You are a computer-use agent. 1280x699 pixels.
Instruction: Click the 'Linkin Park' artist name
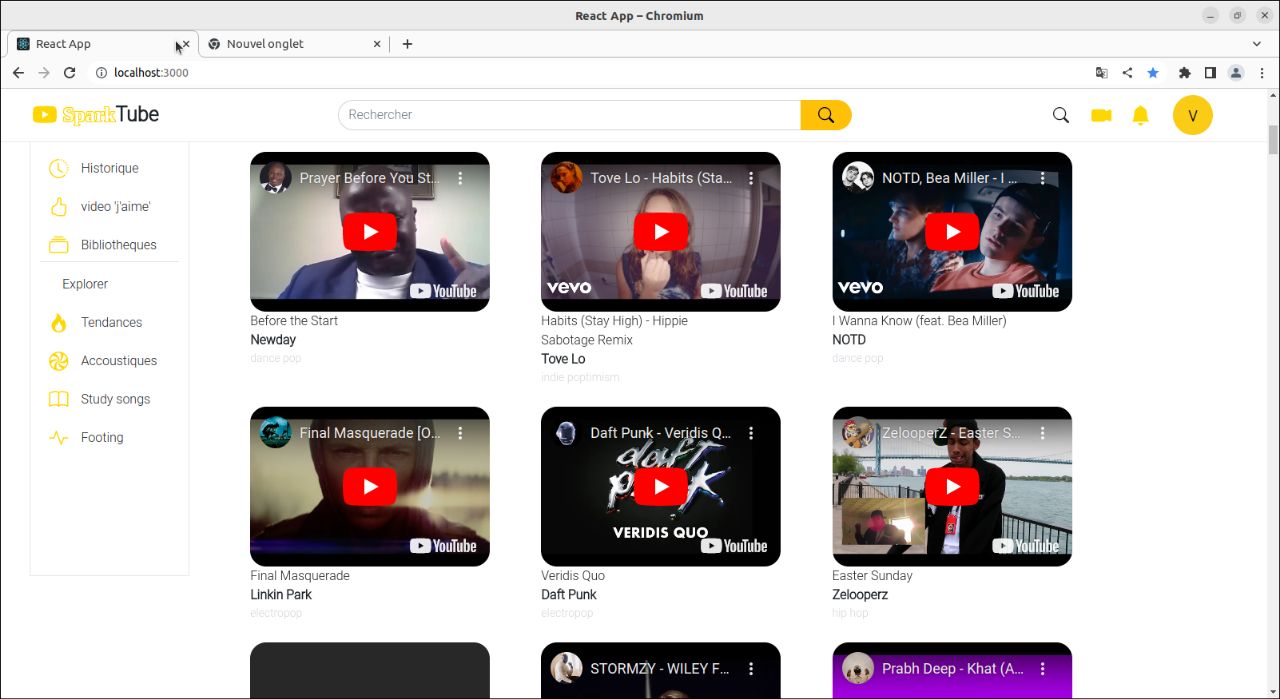(x=281, y=595)
